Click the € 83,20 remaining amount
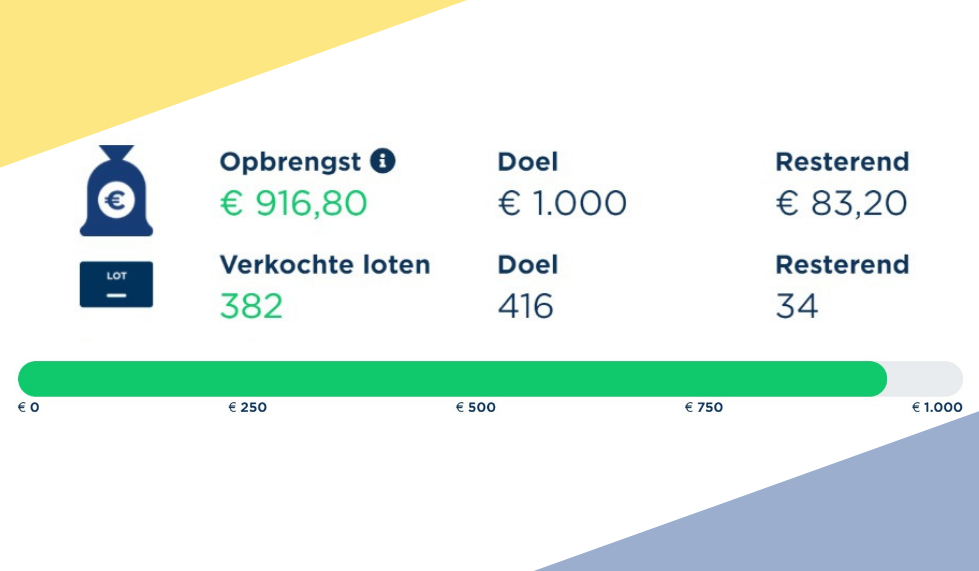 coord(841,204)
